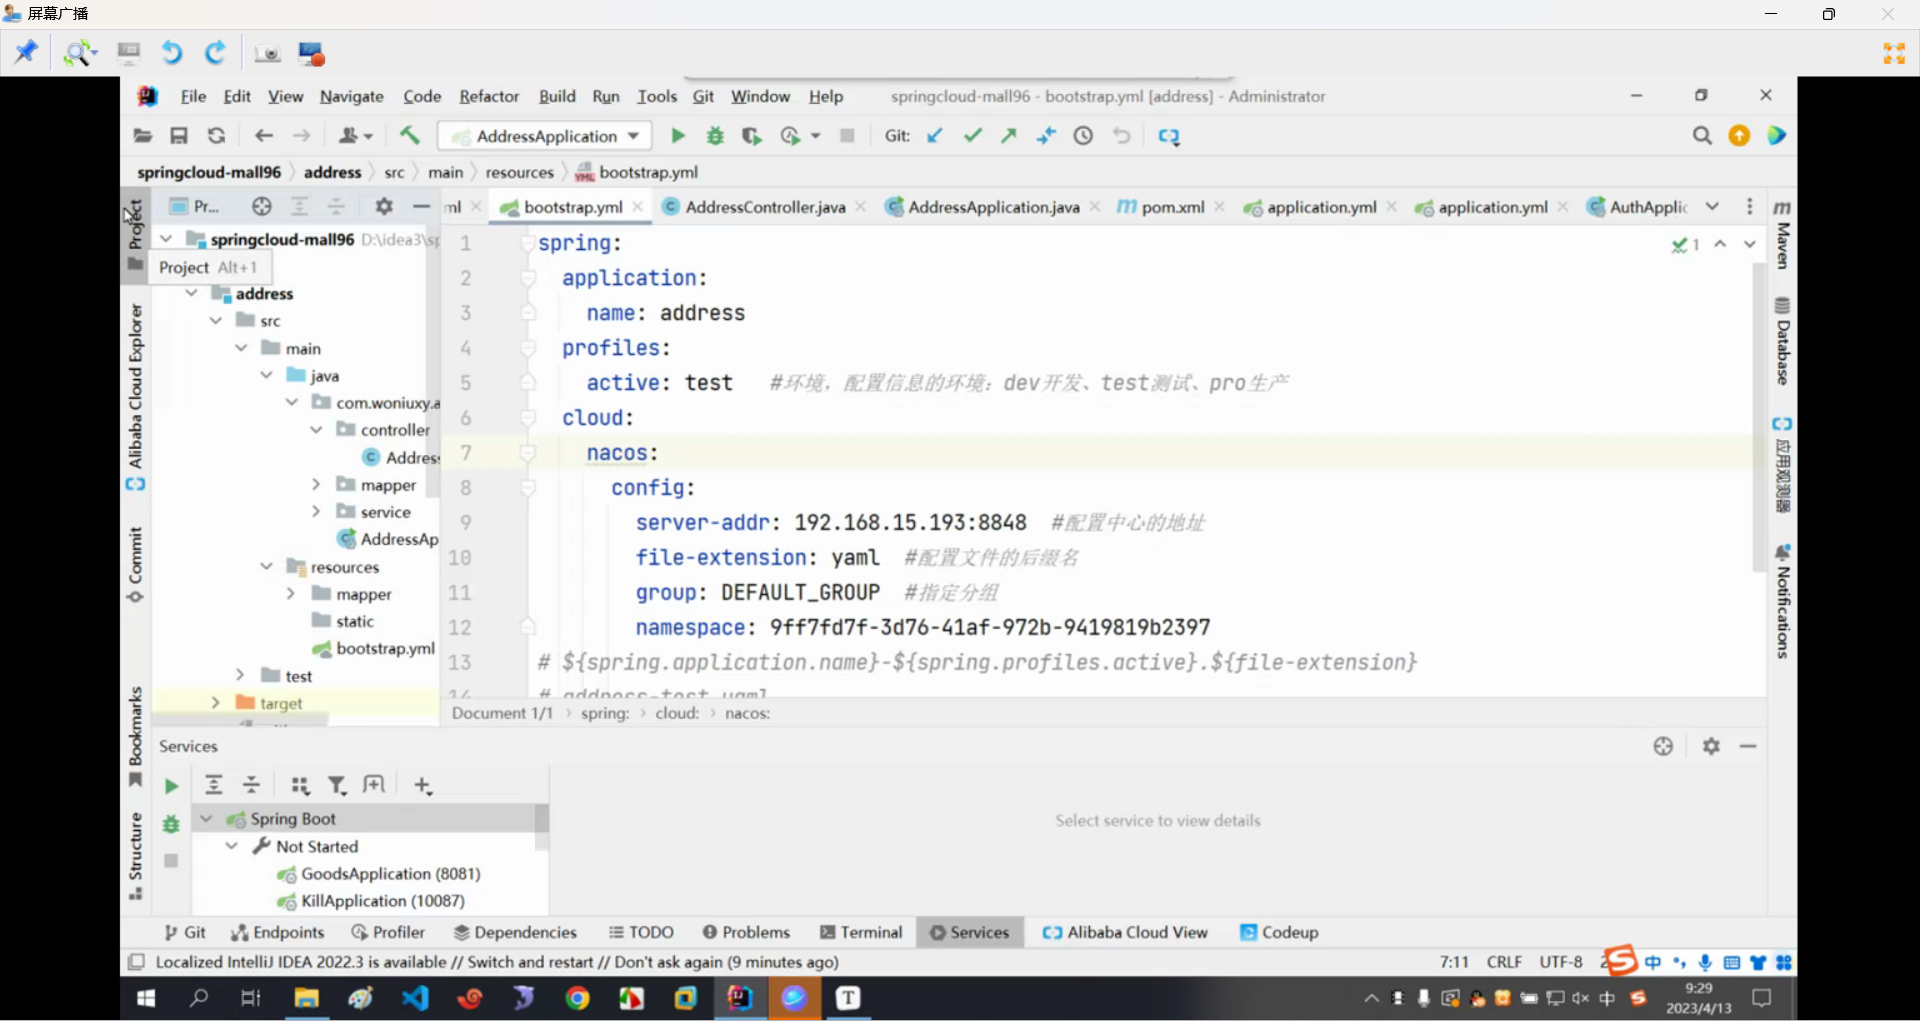
Task: Click the Search Everywhere magnifier icon
Action: (1702, 136)
